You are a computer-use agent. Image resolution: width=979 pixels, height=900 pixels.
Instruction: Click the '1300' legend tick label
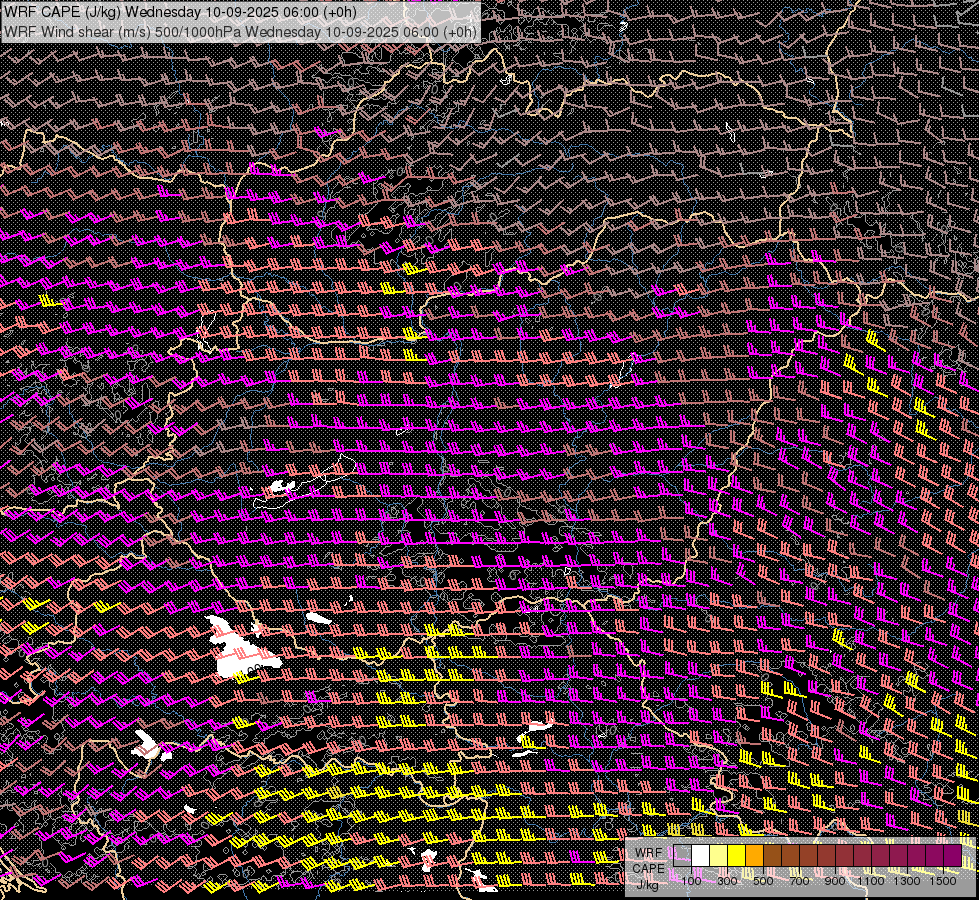907,881
